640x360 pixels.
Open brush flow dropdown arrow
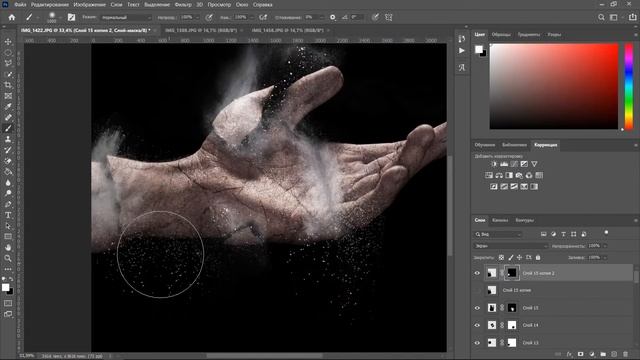coord(251,18)
